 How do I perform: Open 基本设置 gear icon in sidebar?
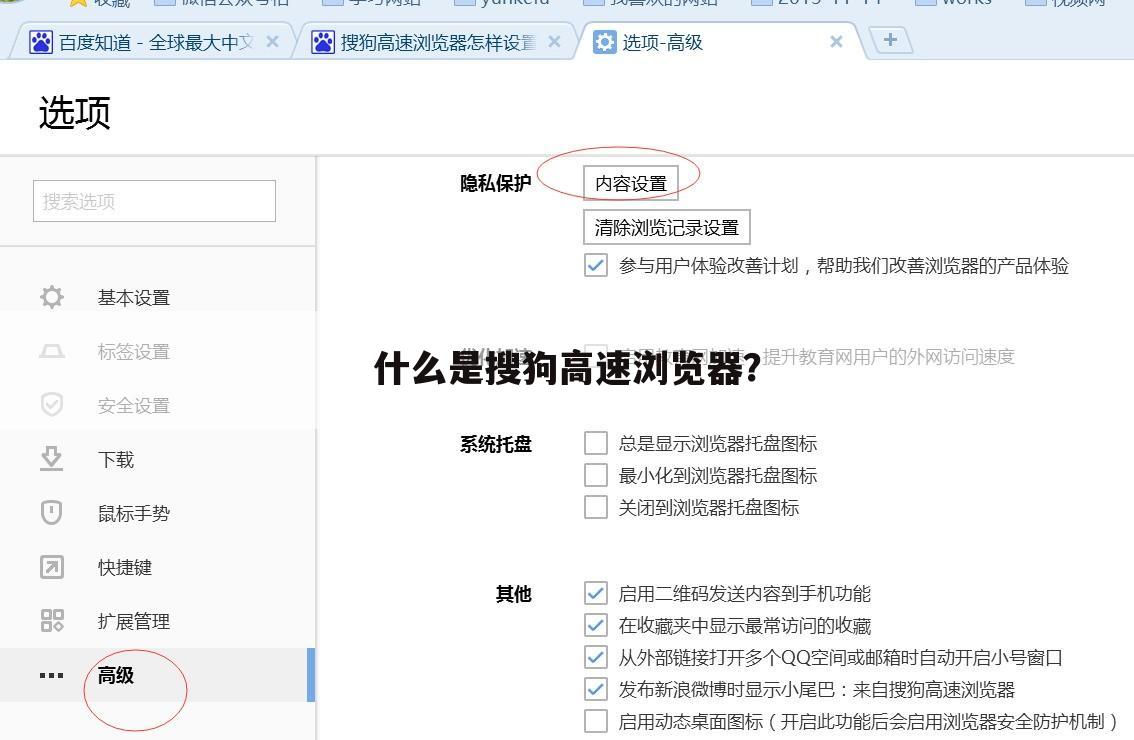pyautogui.click(x=52, y=297)
